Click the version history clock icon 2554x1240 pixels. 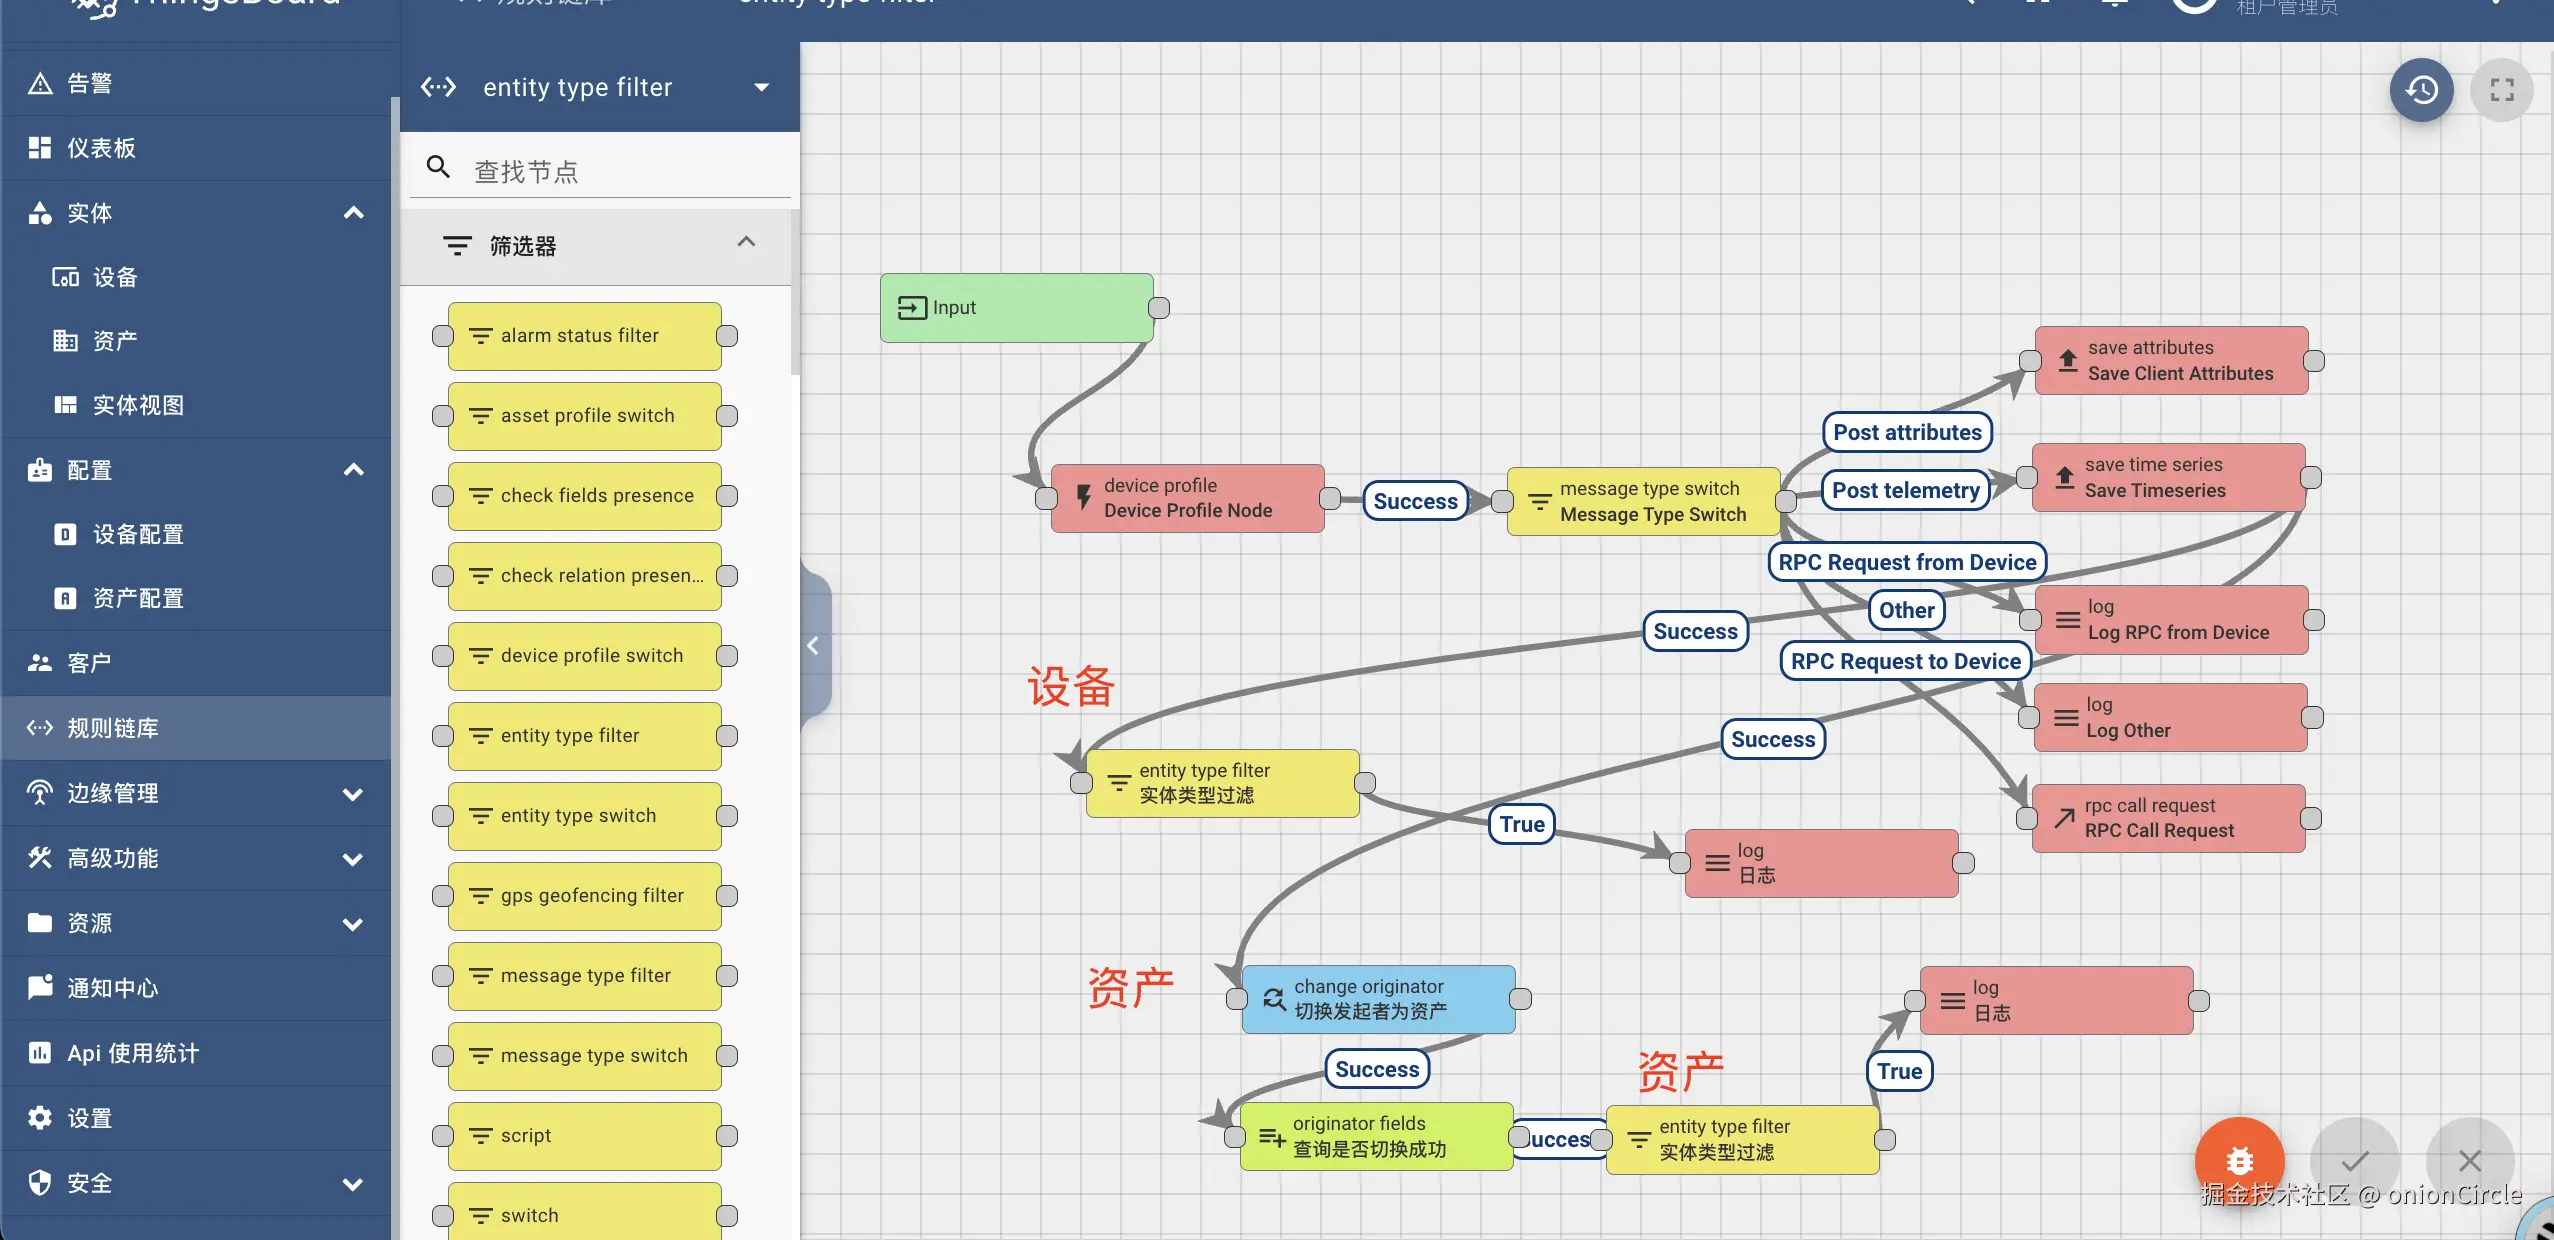(x=2421, y=90)
